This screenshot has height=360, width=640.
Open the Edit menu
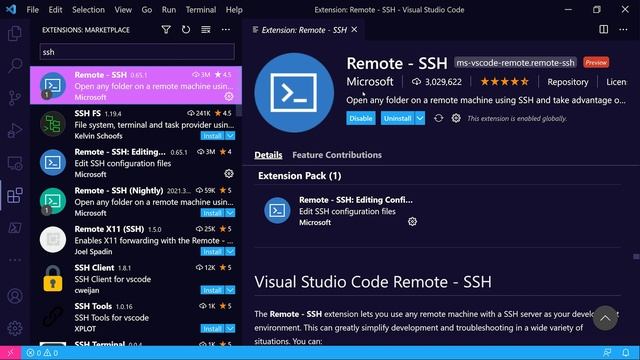[55, 10]
